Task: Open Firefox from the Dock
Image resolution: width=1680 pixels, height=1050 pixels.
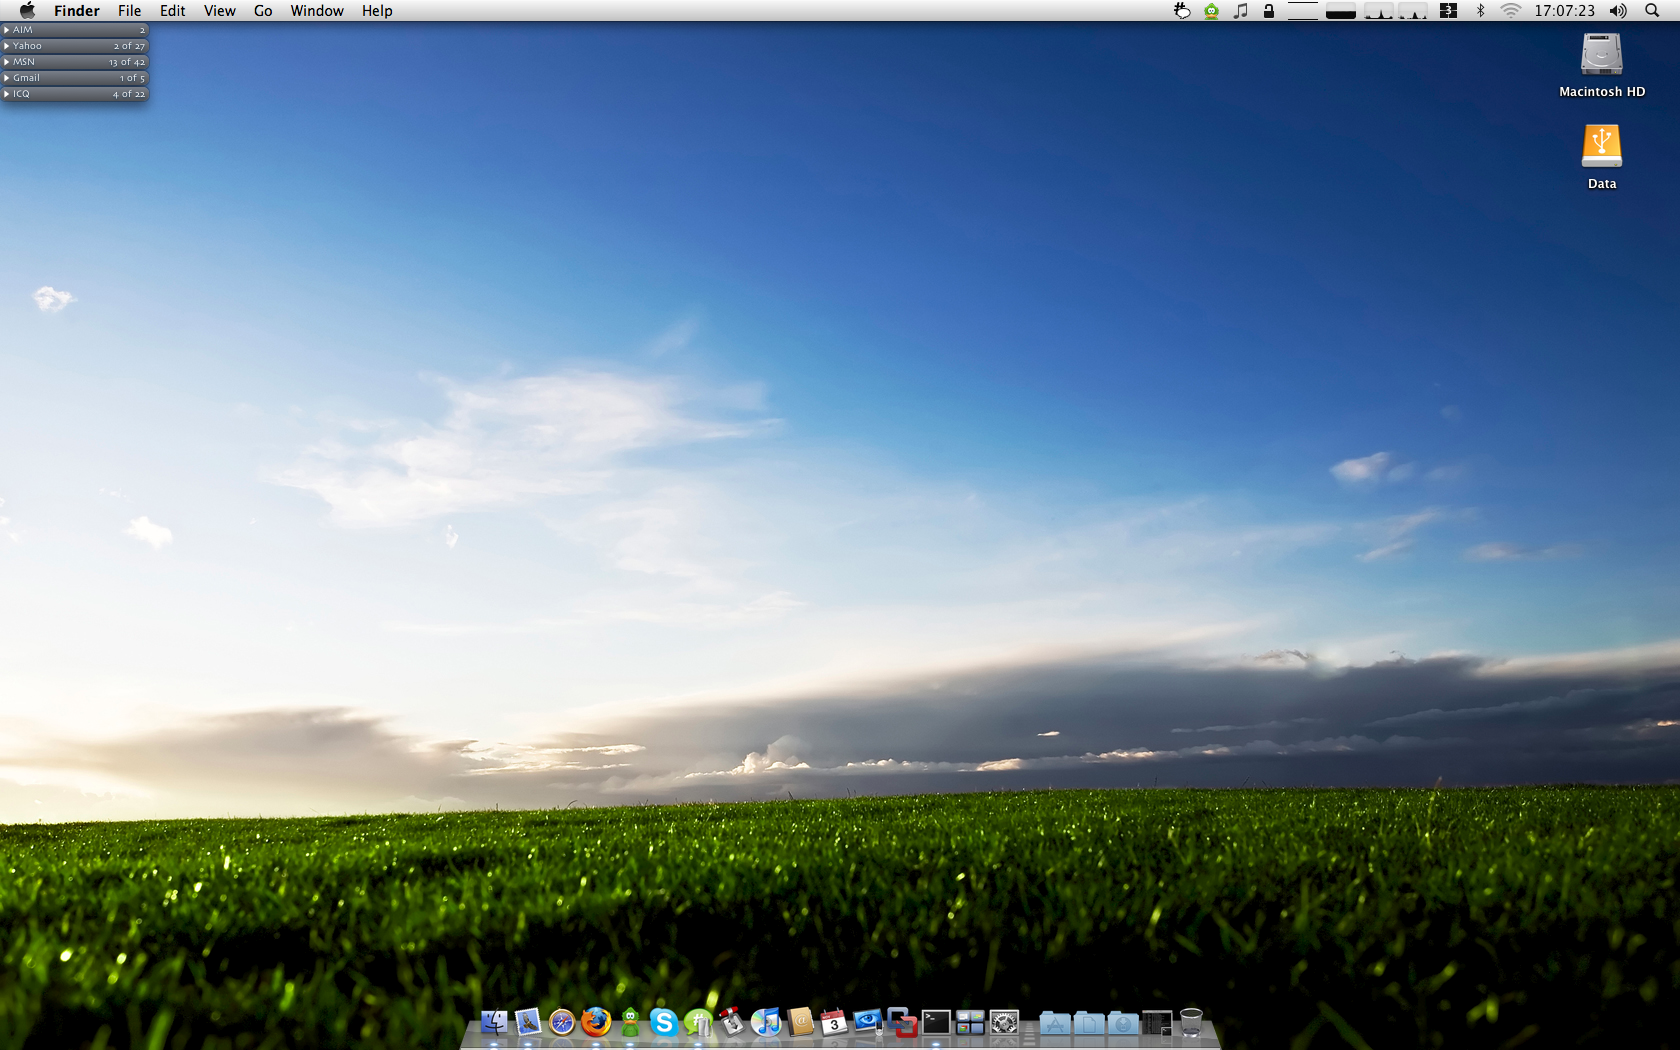Action: tap(596, 1022)
